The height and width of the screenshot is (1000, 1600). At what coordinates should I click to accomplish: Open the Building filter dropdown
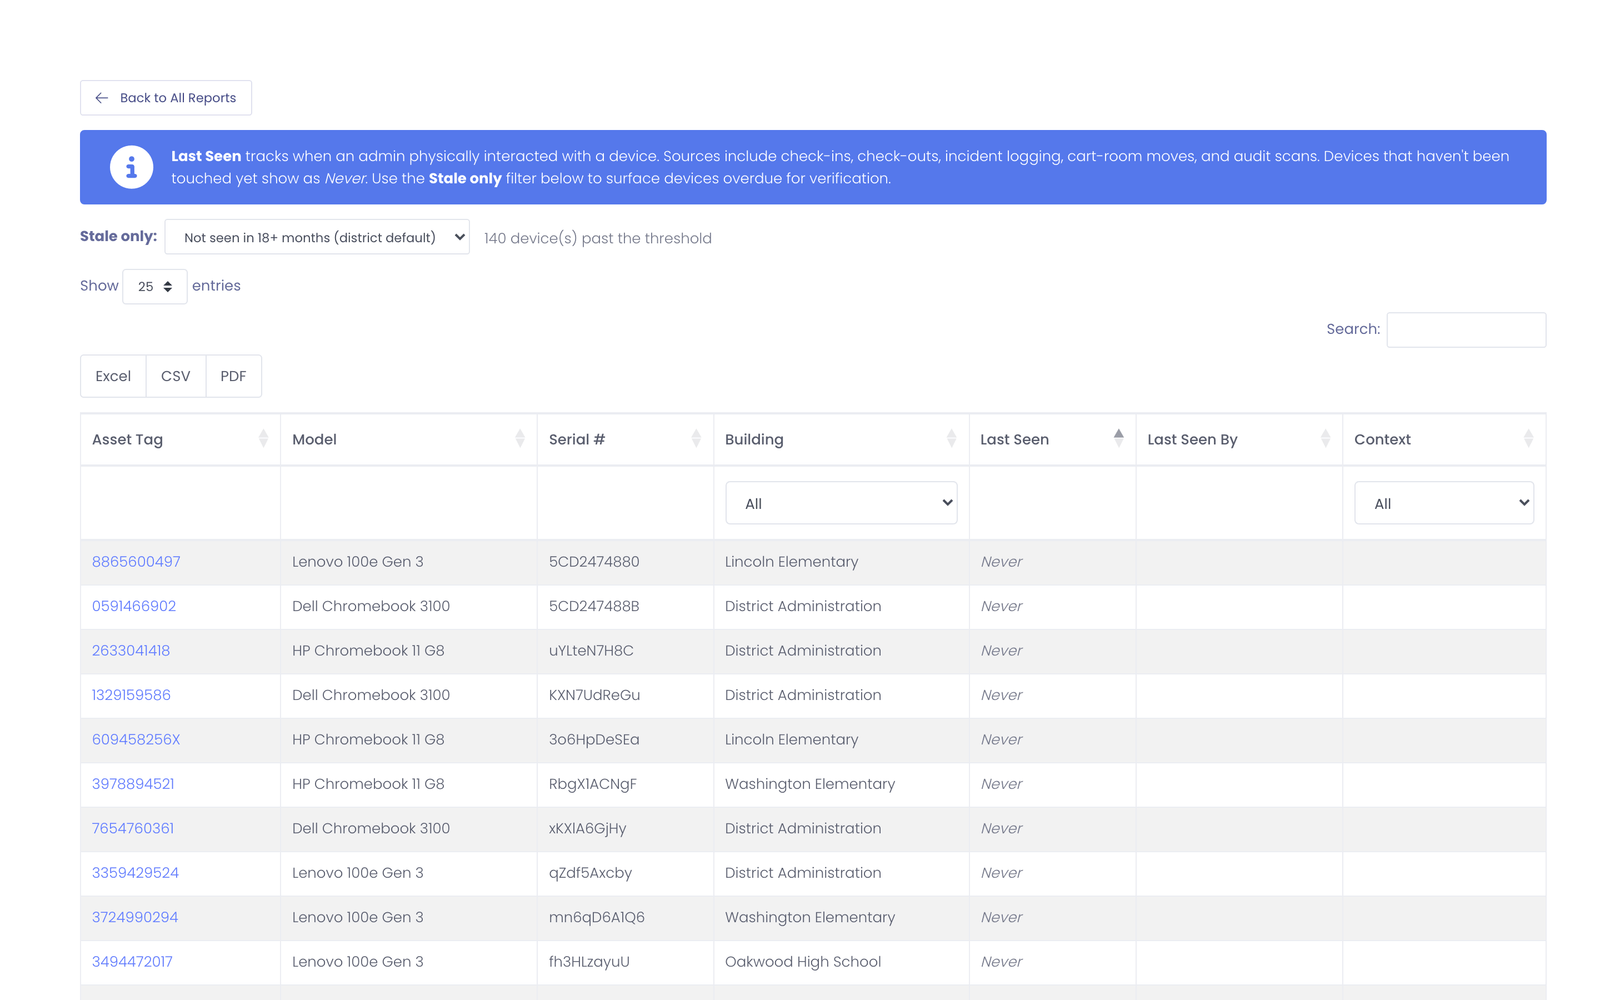(841, 503)
